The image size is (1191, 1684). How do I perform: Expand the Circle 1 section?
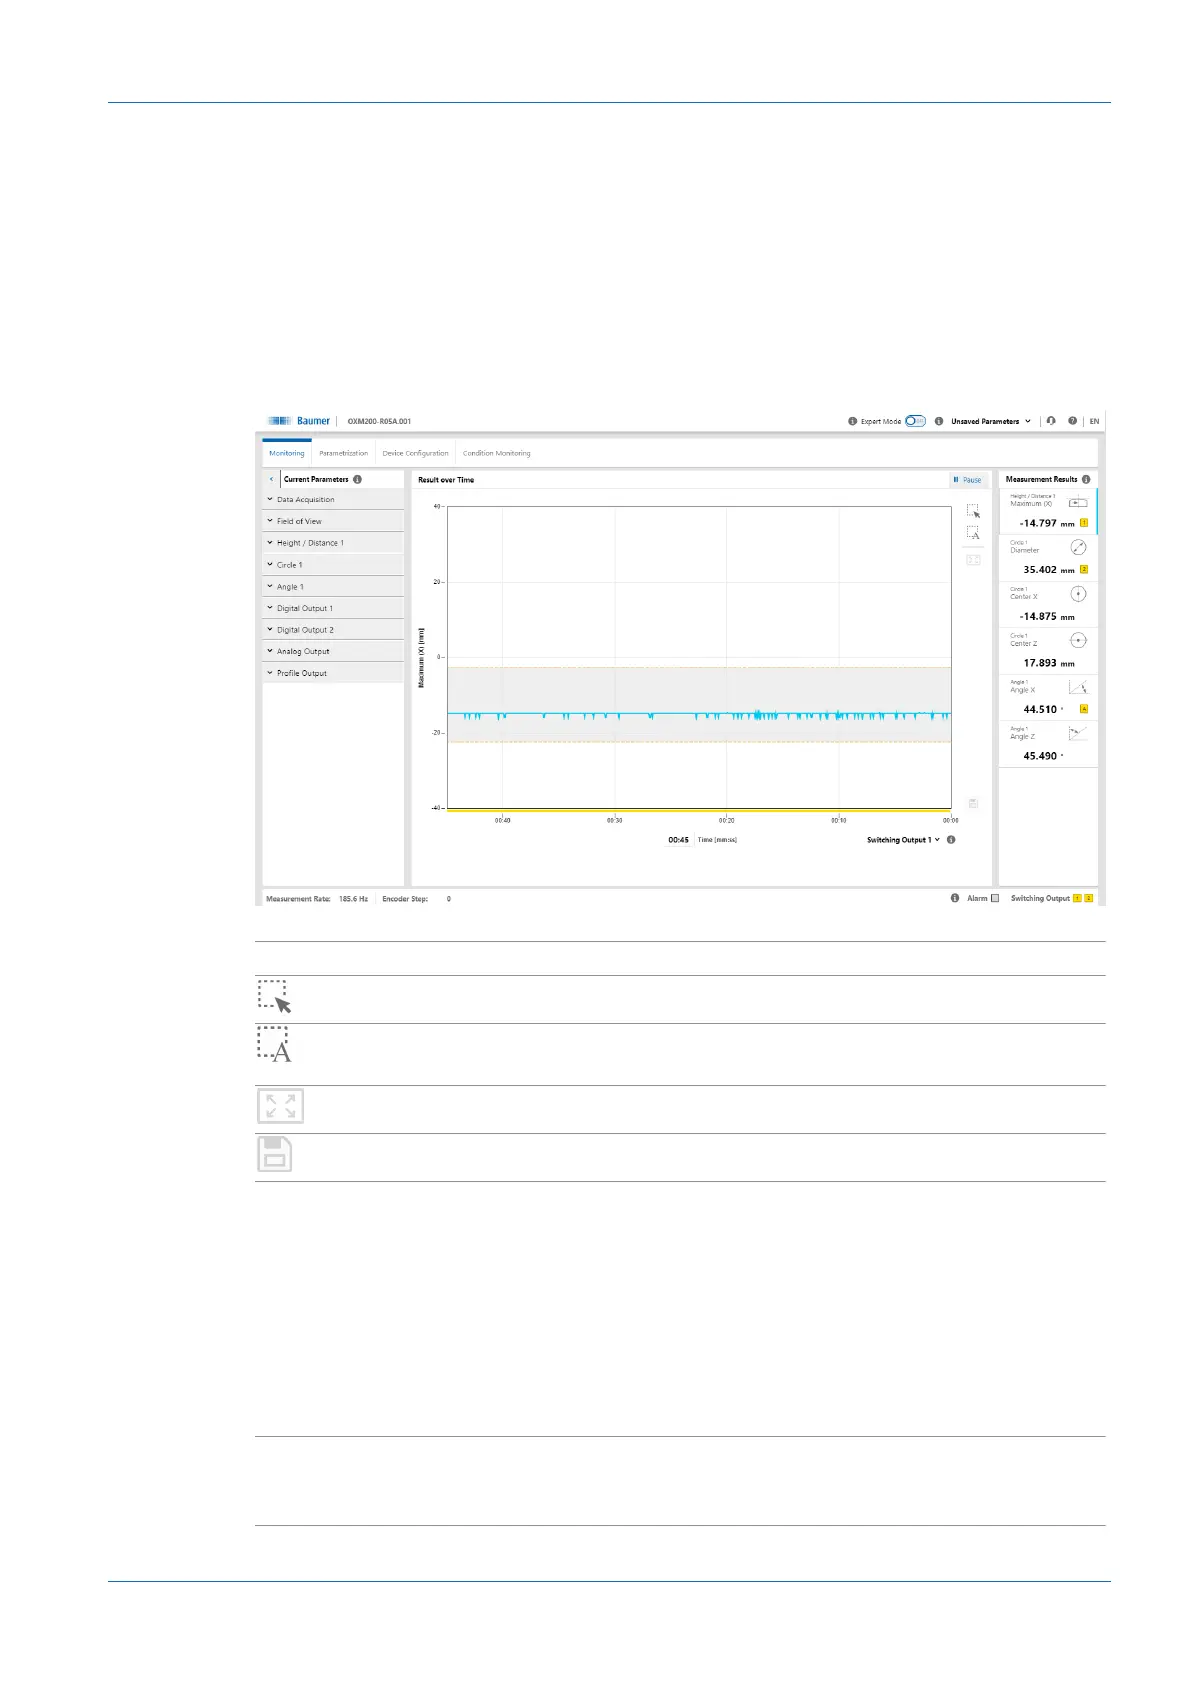pos(333,565)
